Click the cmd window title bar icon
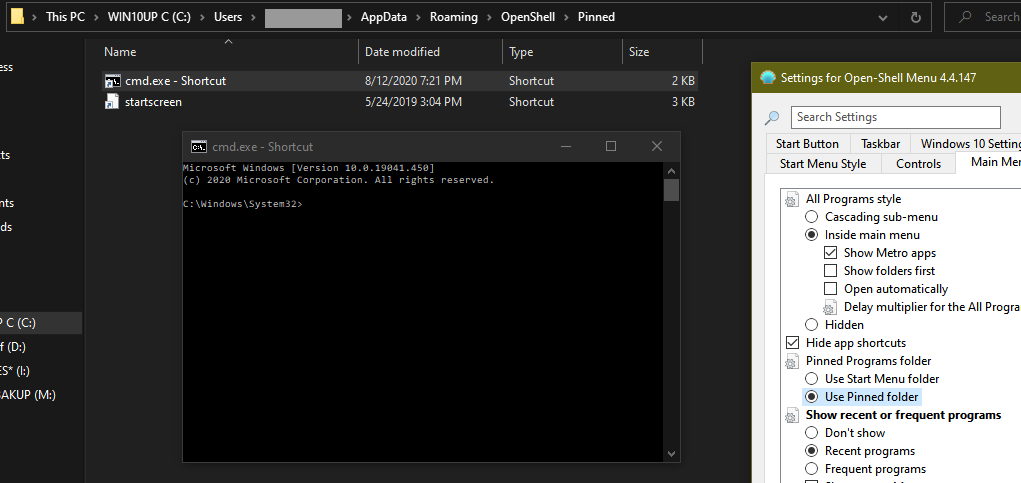 click(199, 146)
